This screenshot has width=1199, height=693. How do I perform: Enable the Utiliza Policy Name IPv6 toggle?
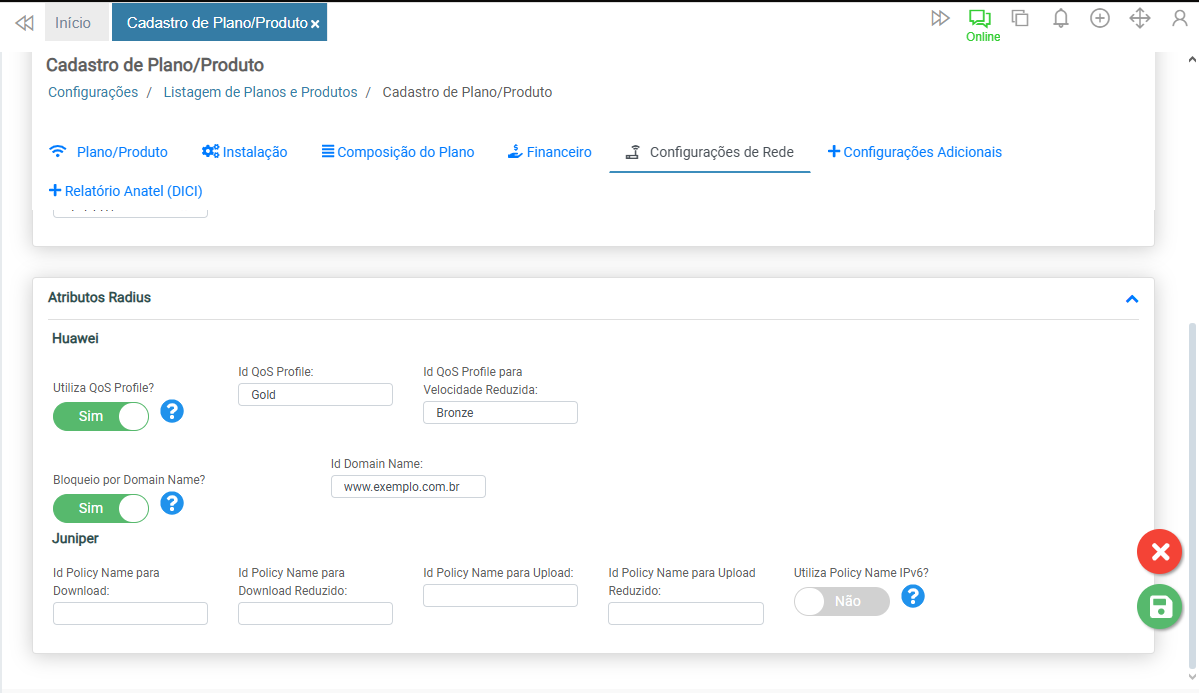point(841,601)
